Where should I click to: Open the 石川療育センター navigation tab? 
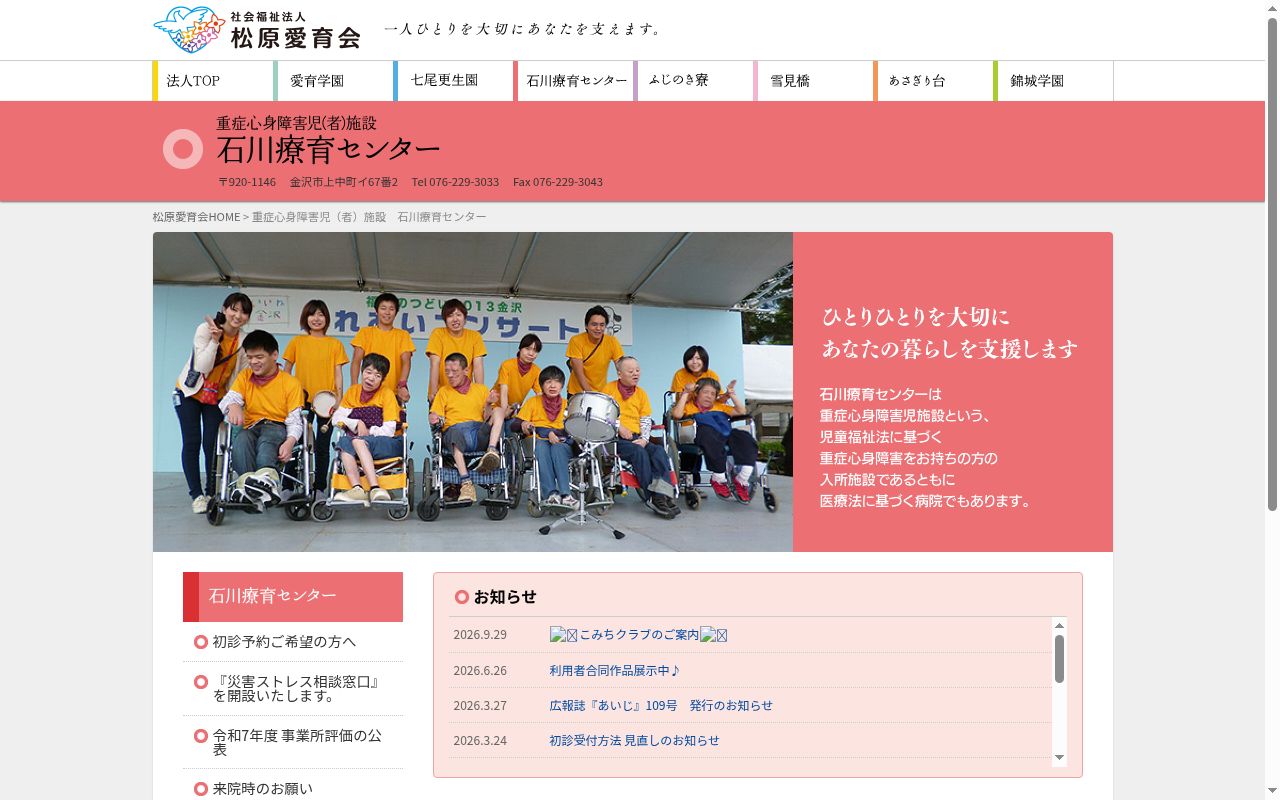coord(573,81)
